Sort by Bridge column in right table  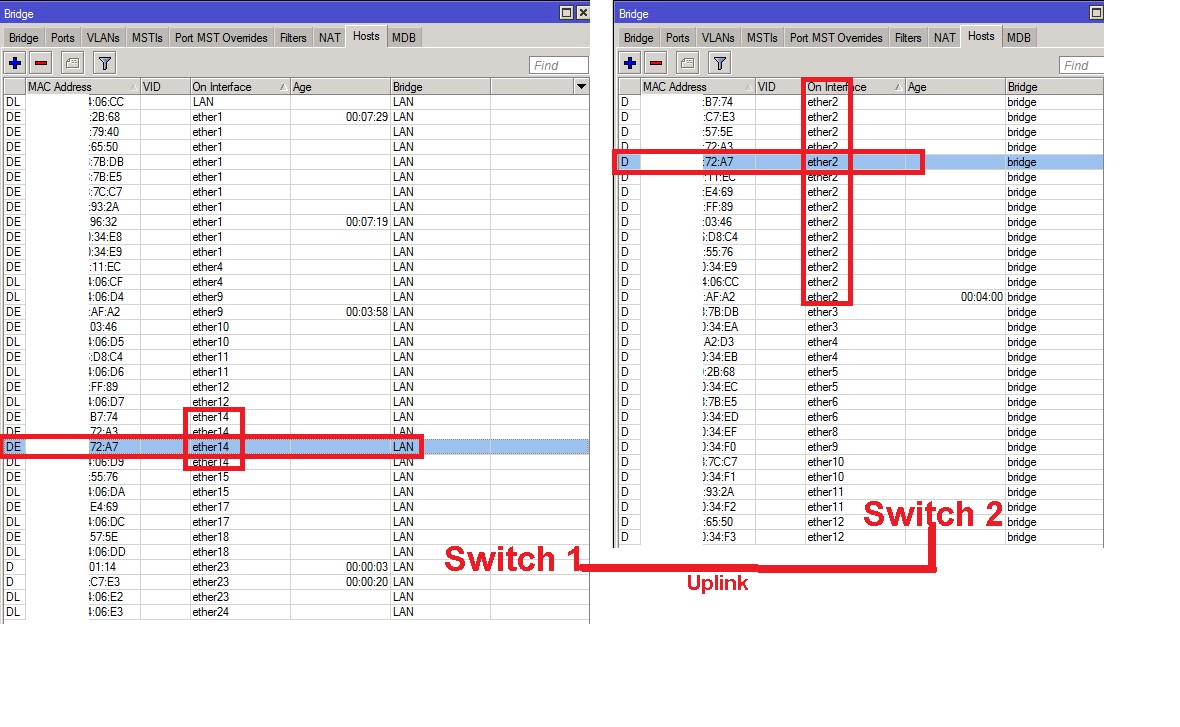click(x=1054, y=87)
